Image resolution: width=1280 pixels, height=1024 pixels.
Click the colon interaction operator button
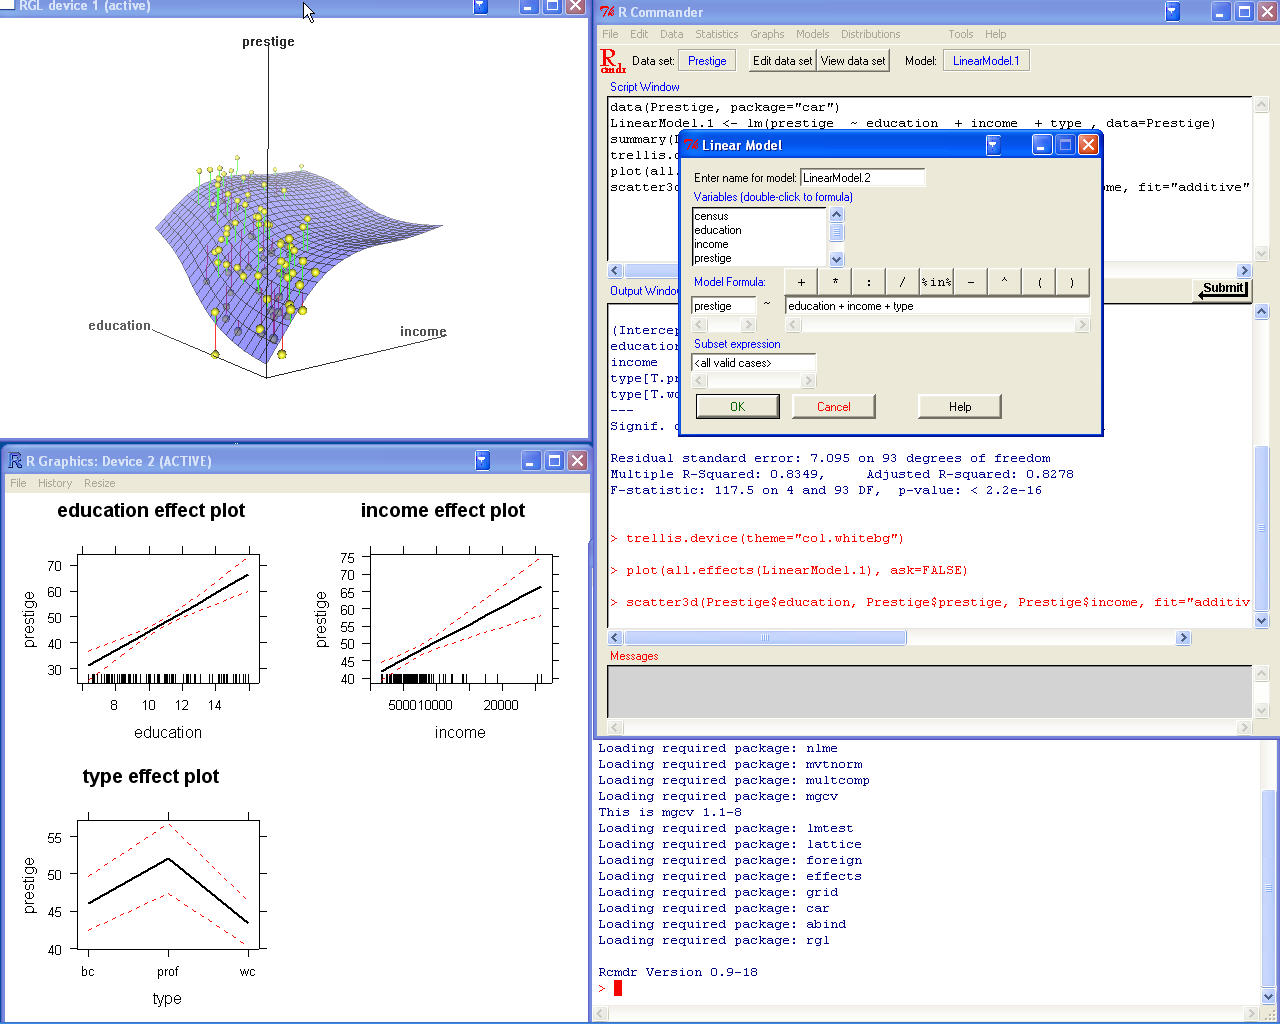tap(868, 282)
